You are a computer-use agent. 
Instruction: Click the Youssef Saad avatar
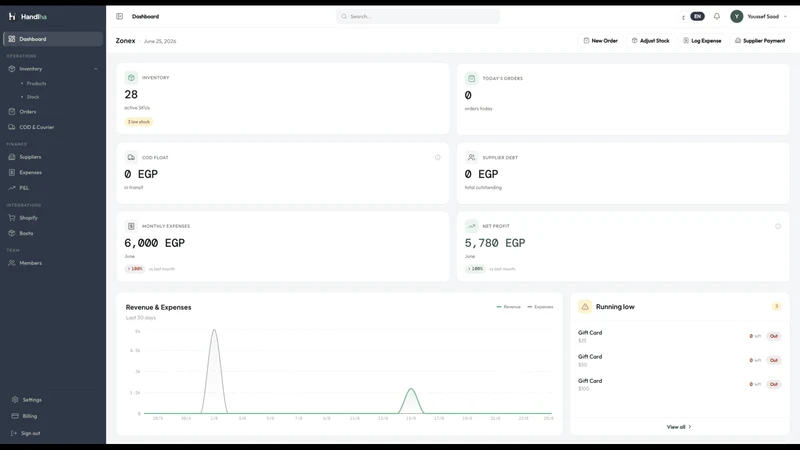736,16
